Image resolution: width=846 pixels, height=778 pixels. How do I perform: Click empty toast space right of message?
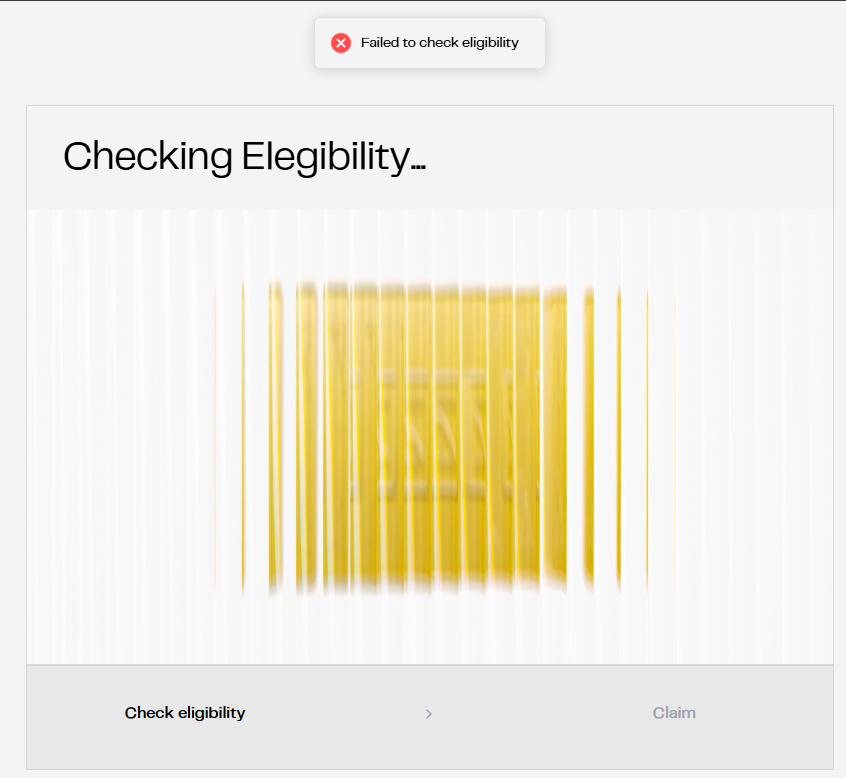[x=532, y=43]
